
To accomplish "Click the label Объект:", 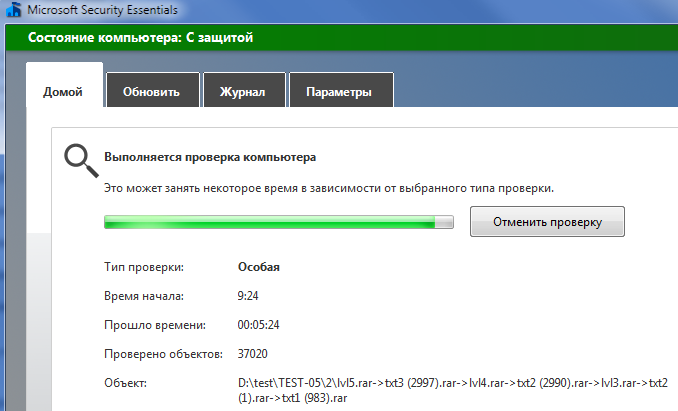I will coord(125,383).
